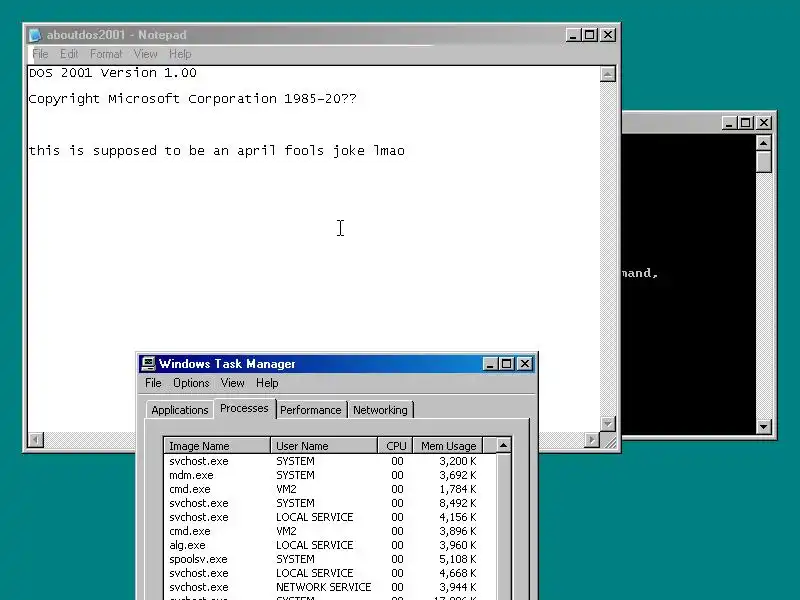Viewport: 800px width, 600px height.
Task: Open Notepad File menu
Action: pos(40,54)
